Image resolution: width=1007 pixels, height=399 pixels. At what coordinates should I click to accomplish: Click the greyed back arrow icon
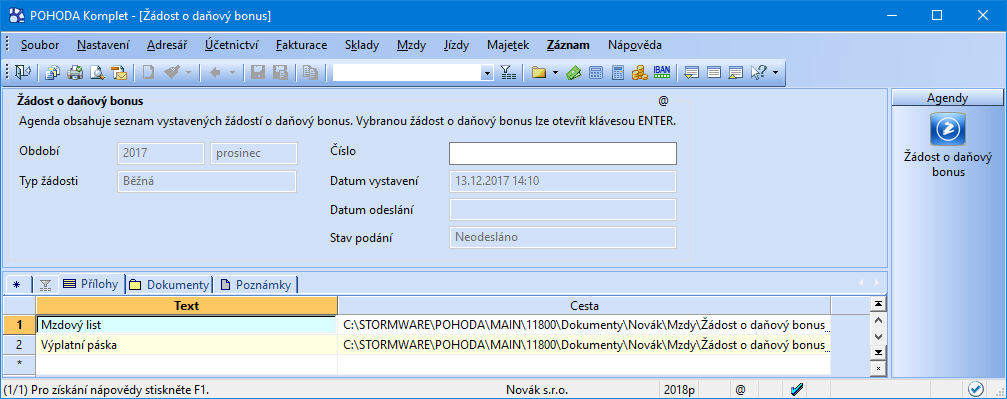[215, 73]
